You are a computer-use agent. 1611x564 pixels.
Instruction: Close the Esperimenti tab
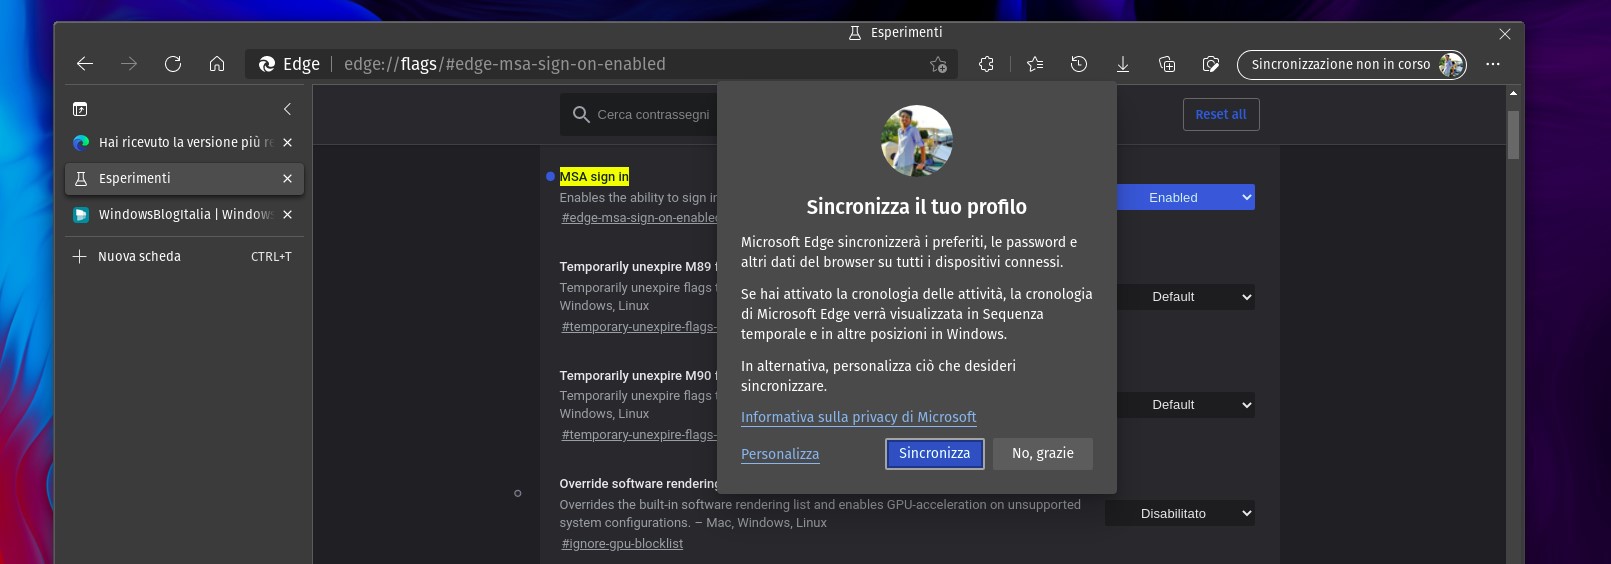(x=287, y=178)
